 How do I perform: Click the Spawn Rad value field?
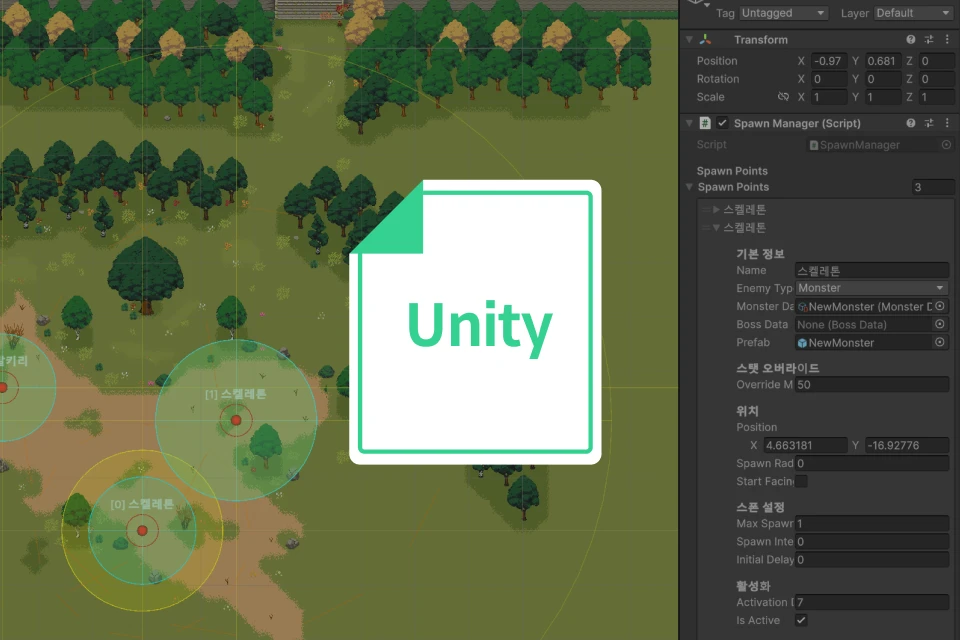tap(872, 463)
